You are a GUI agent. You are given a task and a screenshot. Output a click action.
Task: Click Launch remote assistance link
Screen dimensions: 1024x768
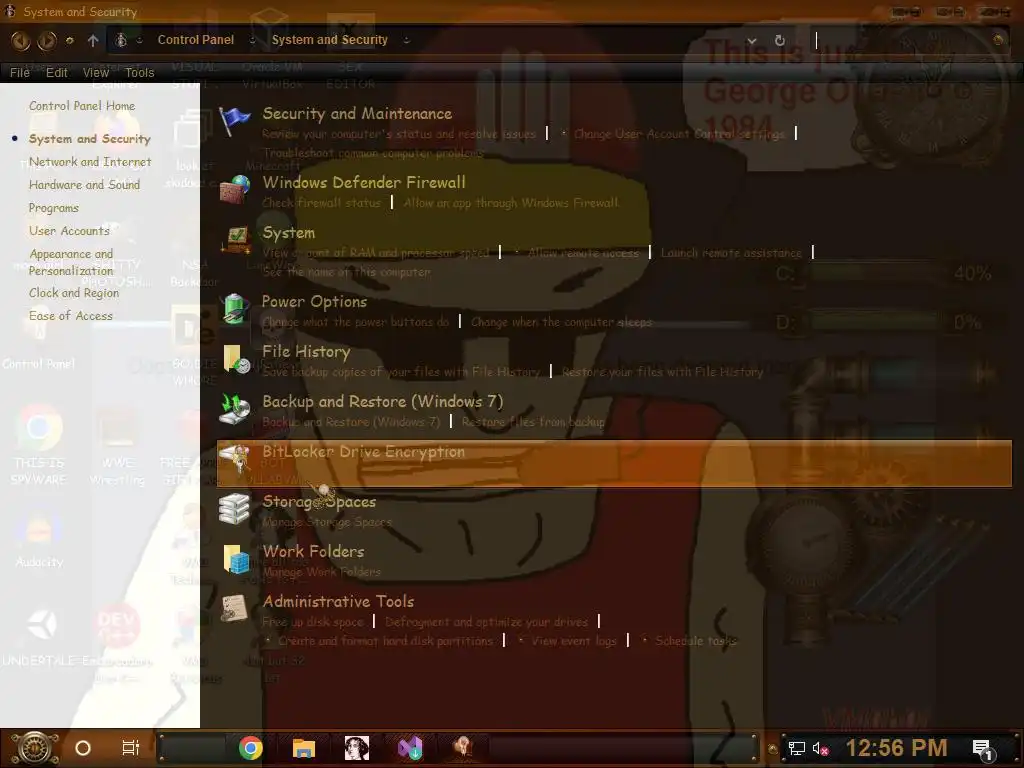coord(731,253)
